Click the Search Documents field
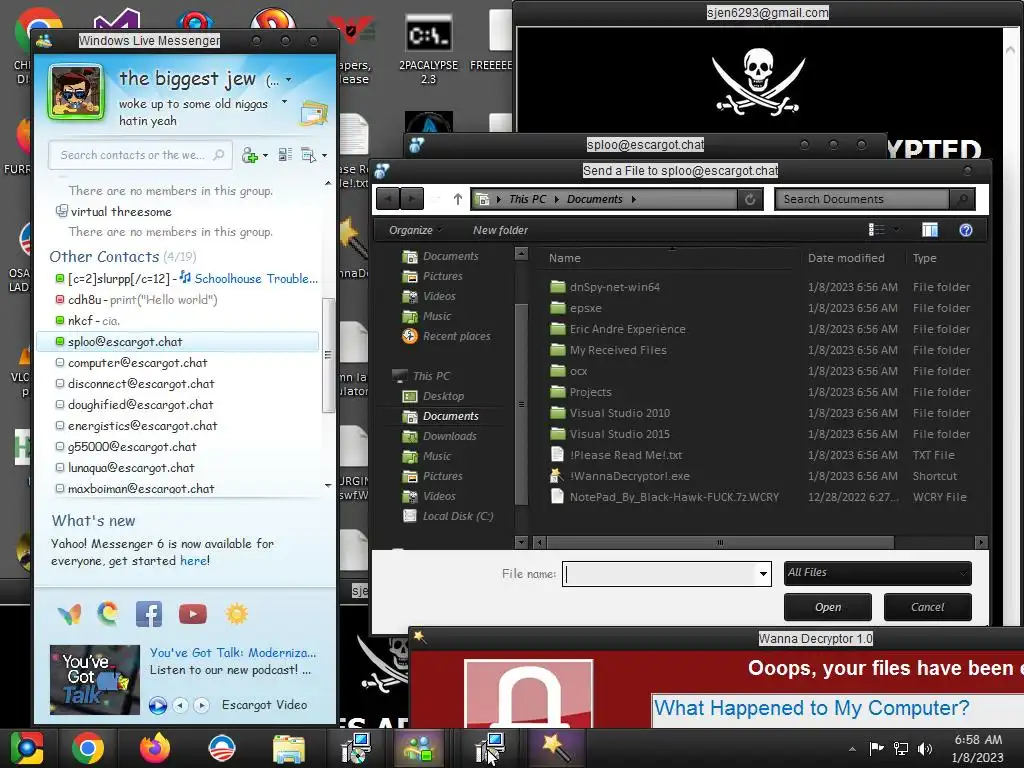The width and height of the screenshot is (1024, 768). [x=863, y=199]
